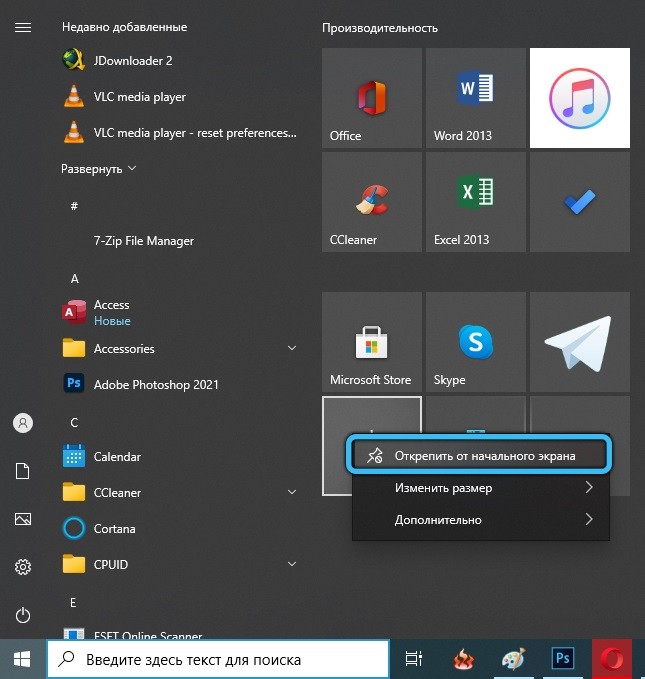Click the C letter header

(74, 423)
